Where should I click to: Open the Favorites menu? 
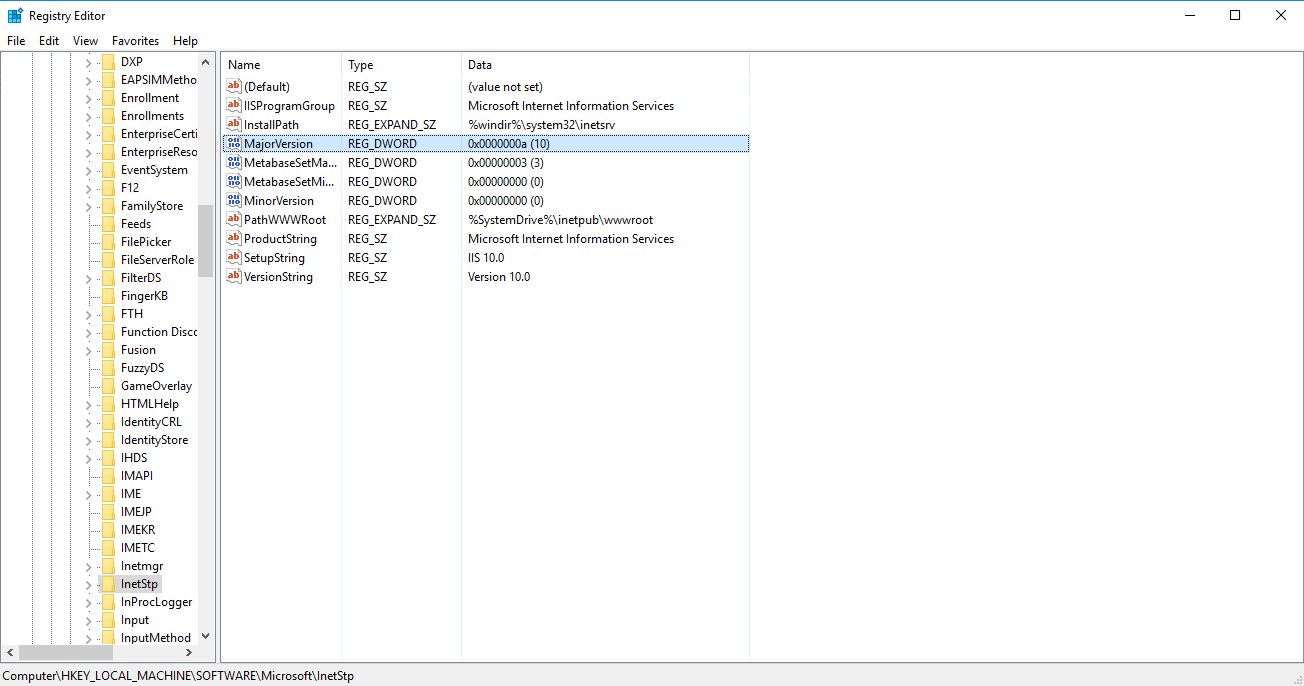click(x=135, y=41)
